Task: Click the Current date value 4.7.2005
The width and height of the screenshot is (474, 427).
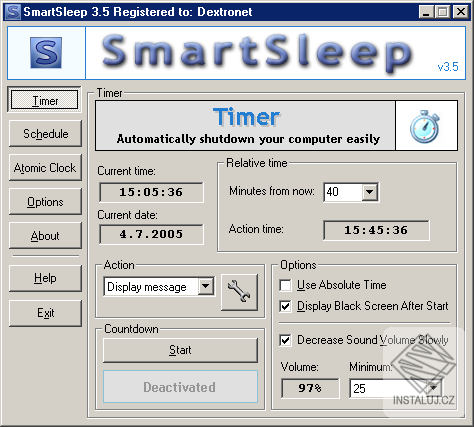Action: pyautogui.click(x=151, y=234)
